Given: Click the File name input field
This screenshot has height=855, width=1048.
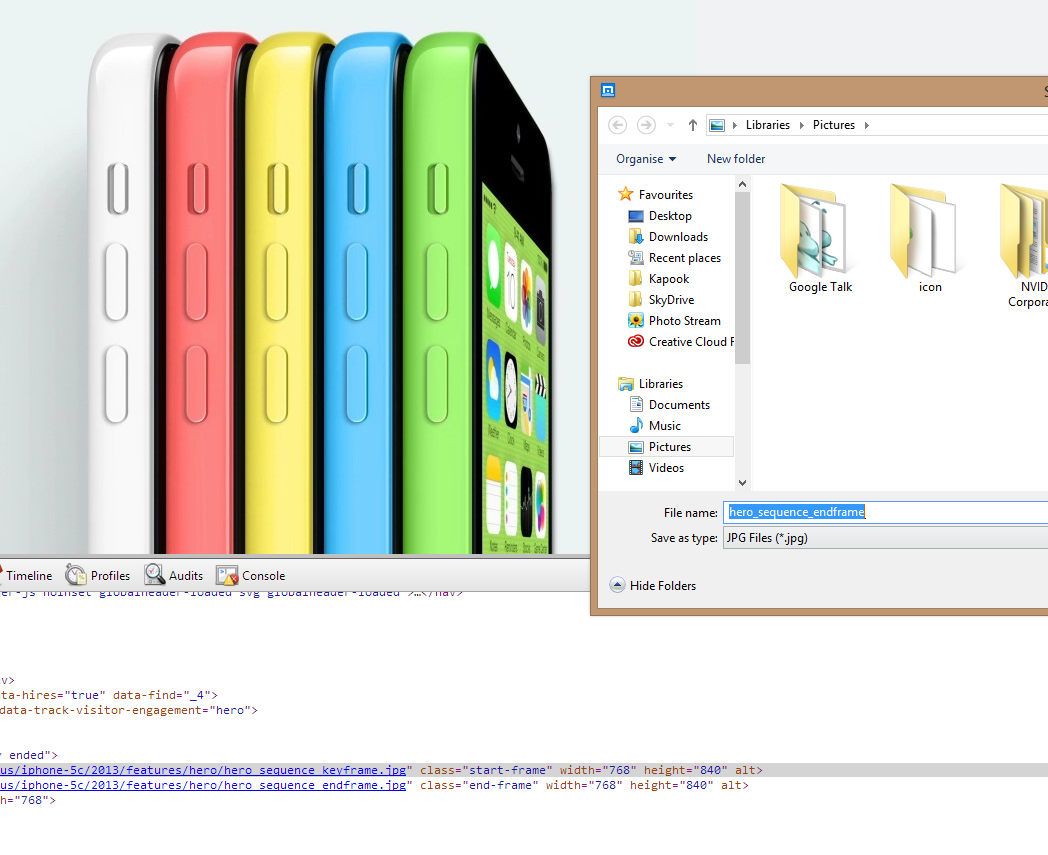Looking at the screenshot, I should pos(885,512).
